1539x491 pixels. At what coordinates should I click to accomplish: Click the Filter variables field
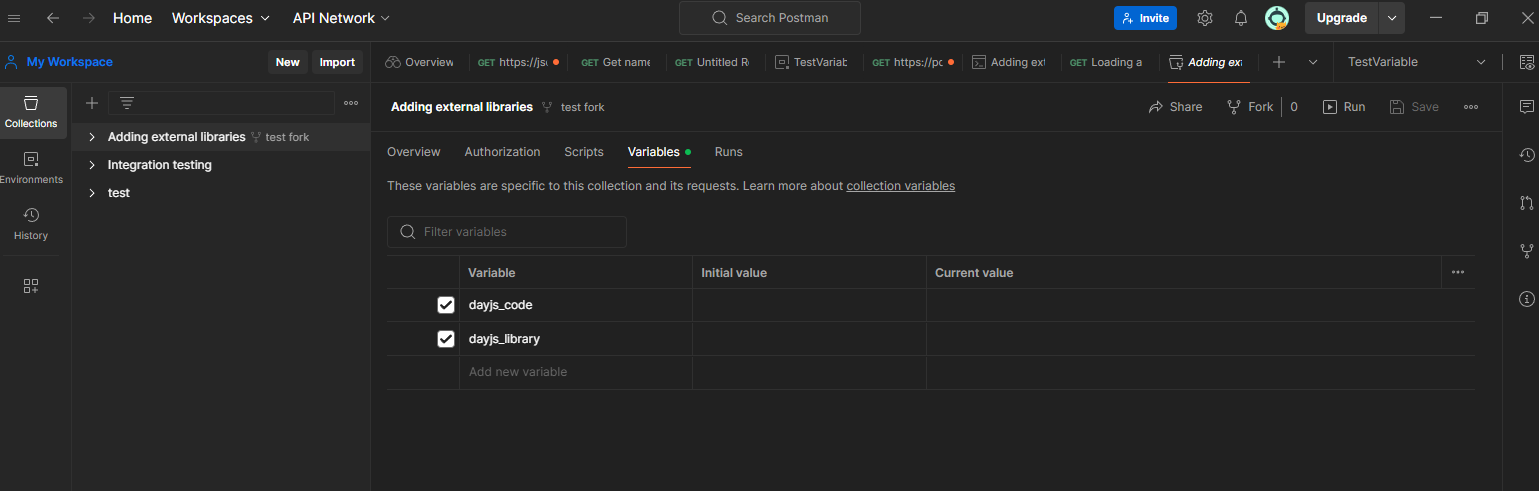(x=507, y=232)
